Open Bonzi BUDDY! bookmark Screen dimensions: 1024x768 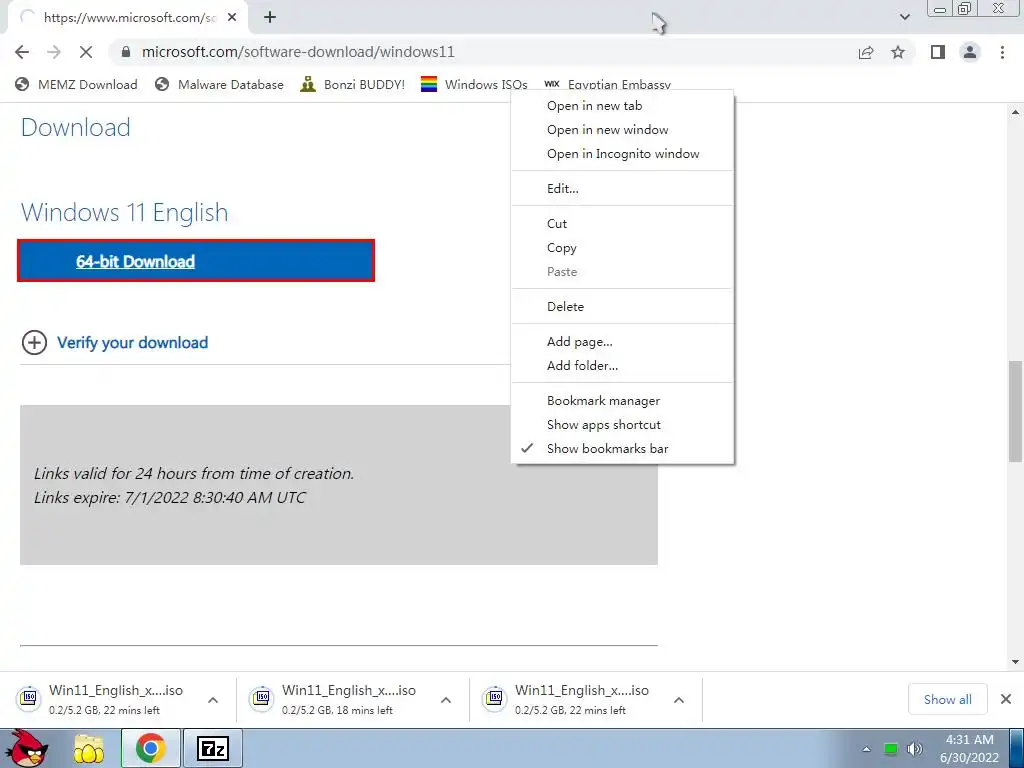pos(353,84)
